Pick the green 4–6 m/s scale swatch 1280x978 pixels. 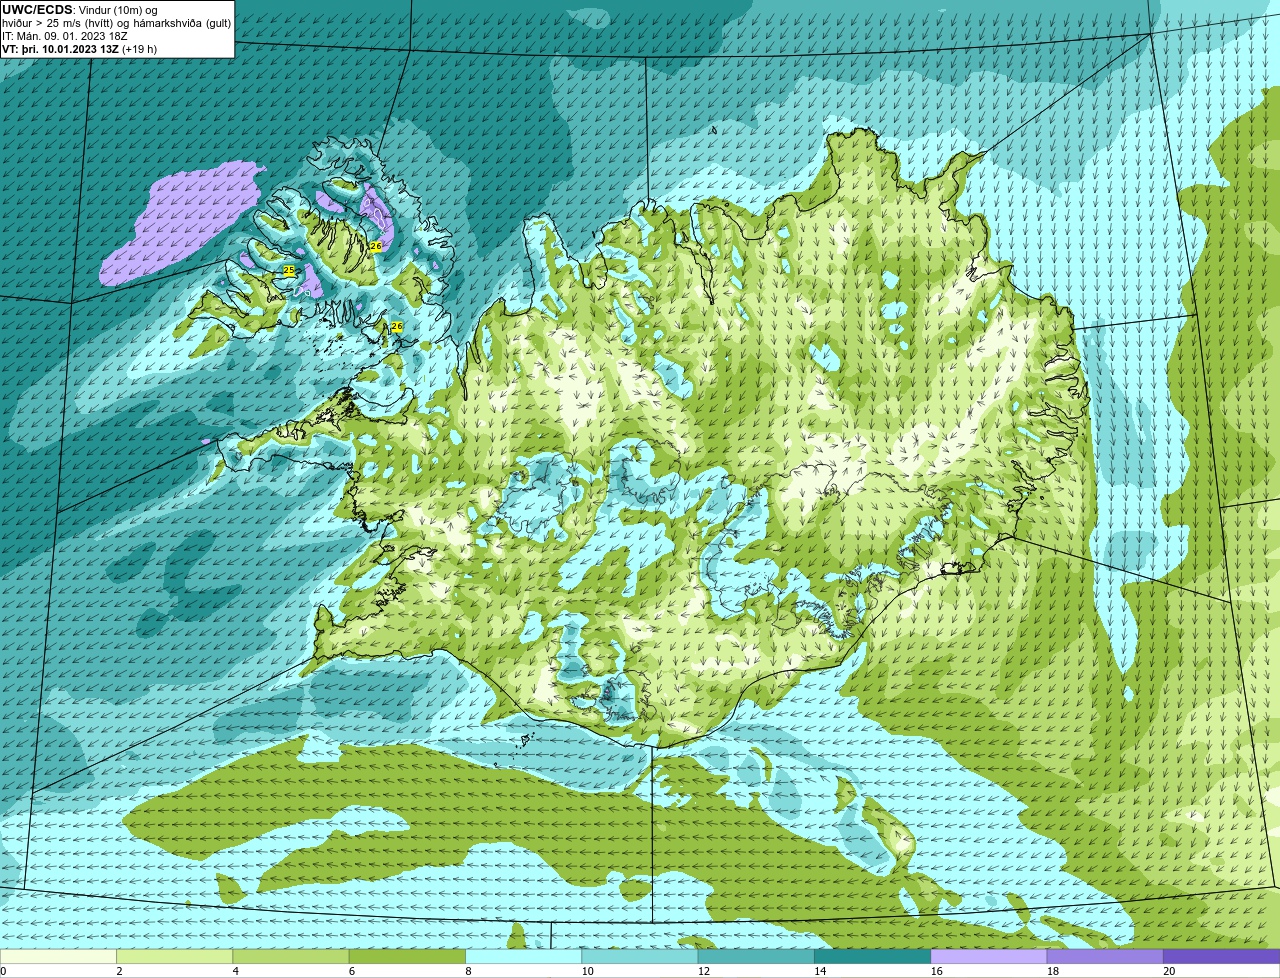291,957
